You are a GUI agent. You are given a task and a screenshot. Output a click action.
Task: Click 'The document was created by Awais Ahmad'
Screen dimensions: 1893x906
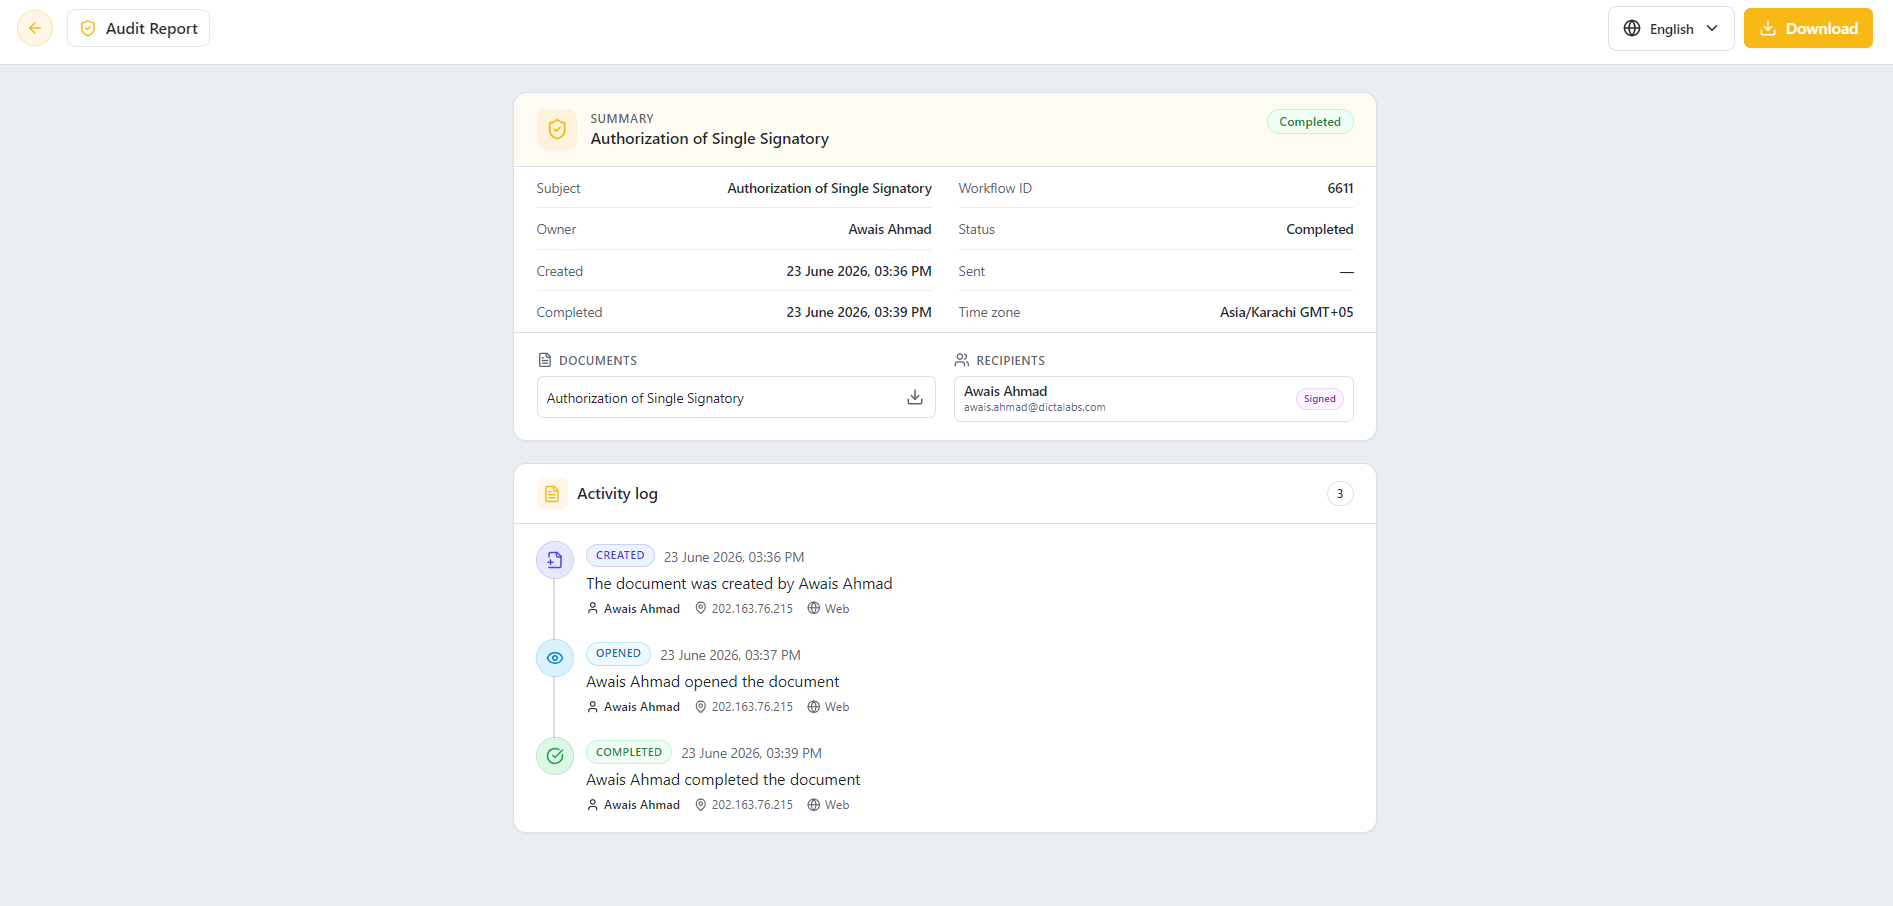tap(739, 584)
